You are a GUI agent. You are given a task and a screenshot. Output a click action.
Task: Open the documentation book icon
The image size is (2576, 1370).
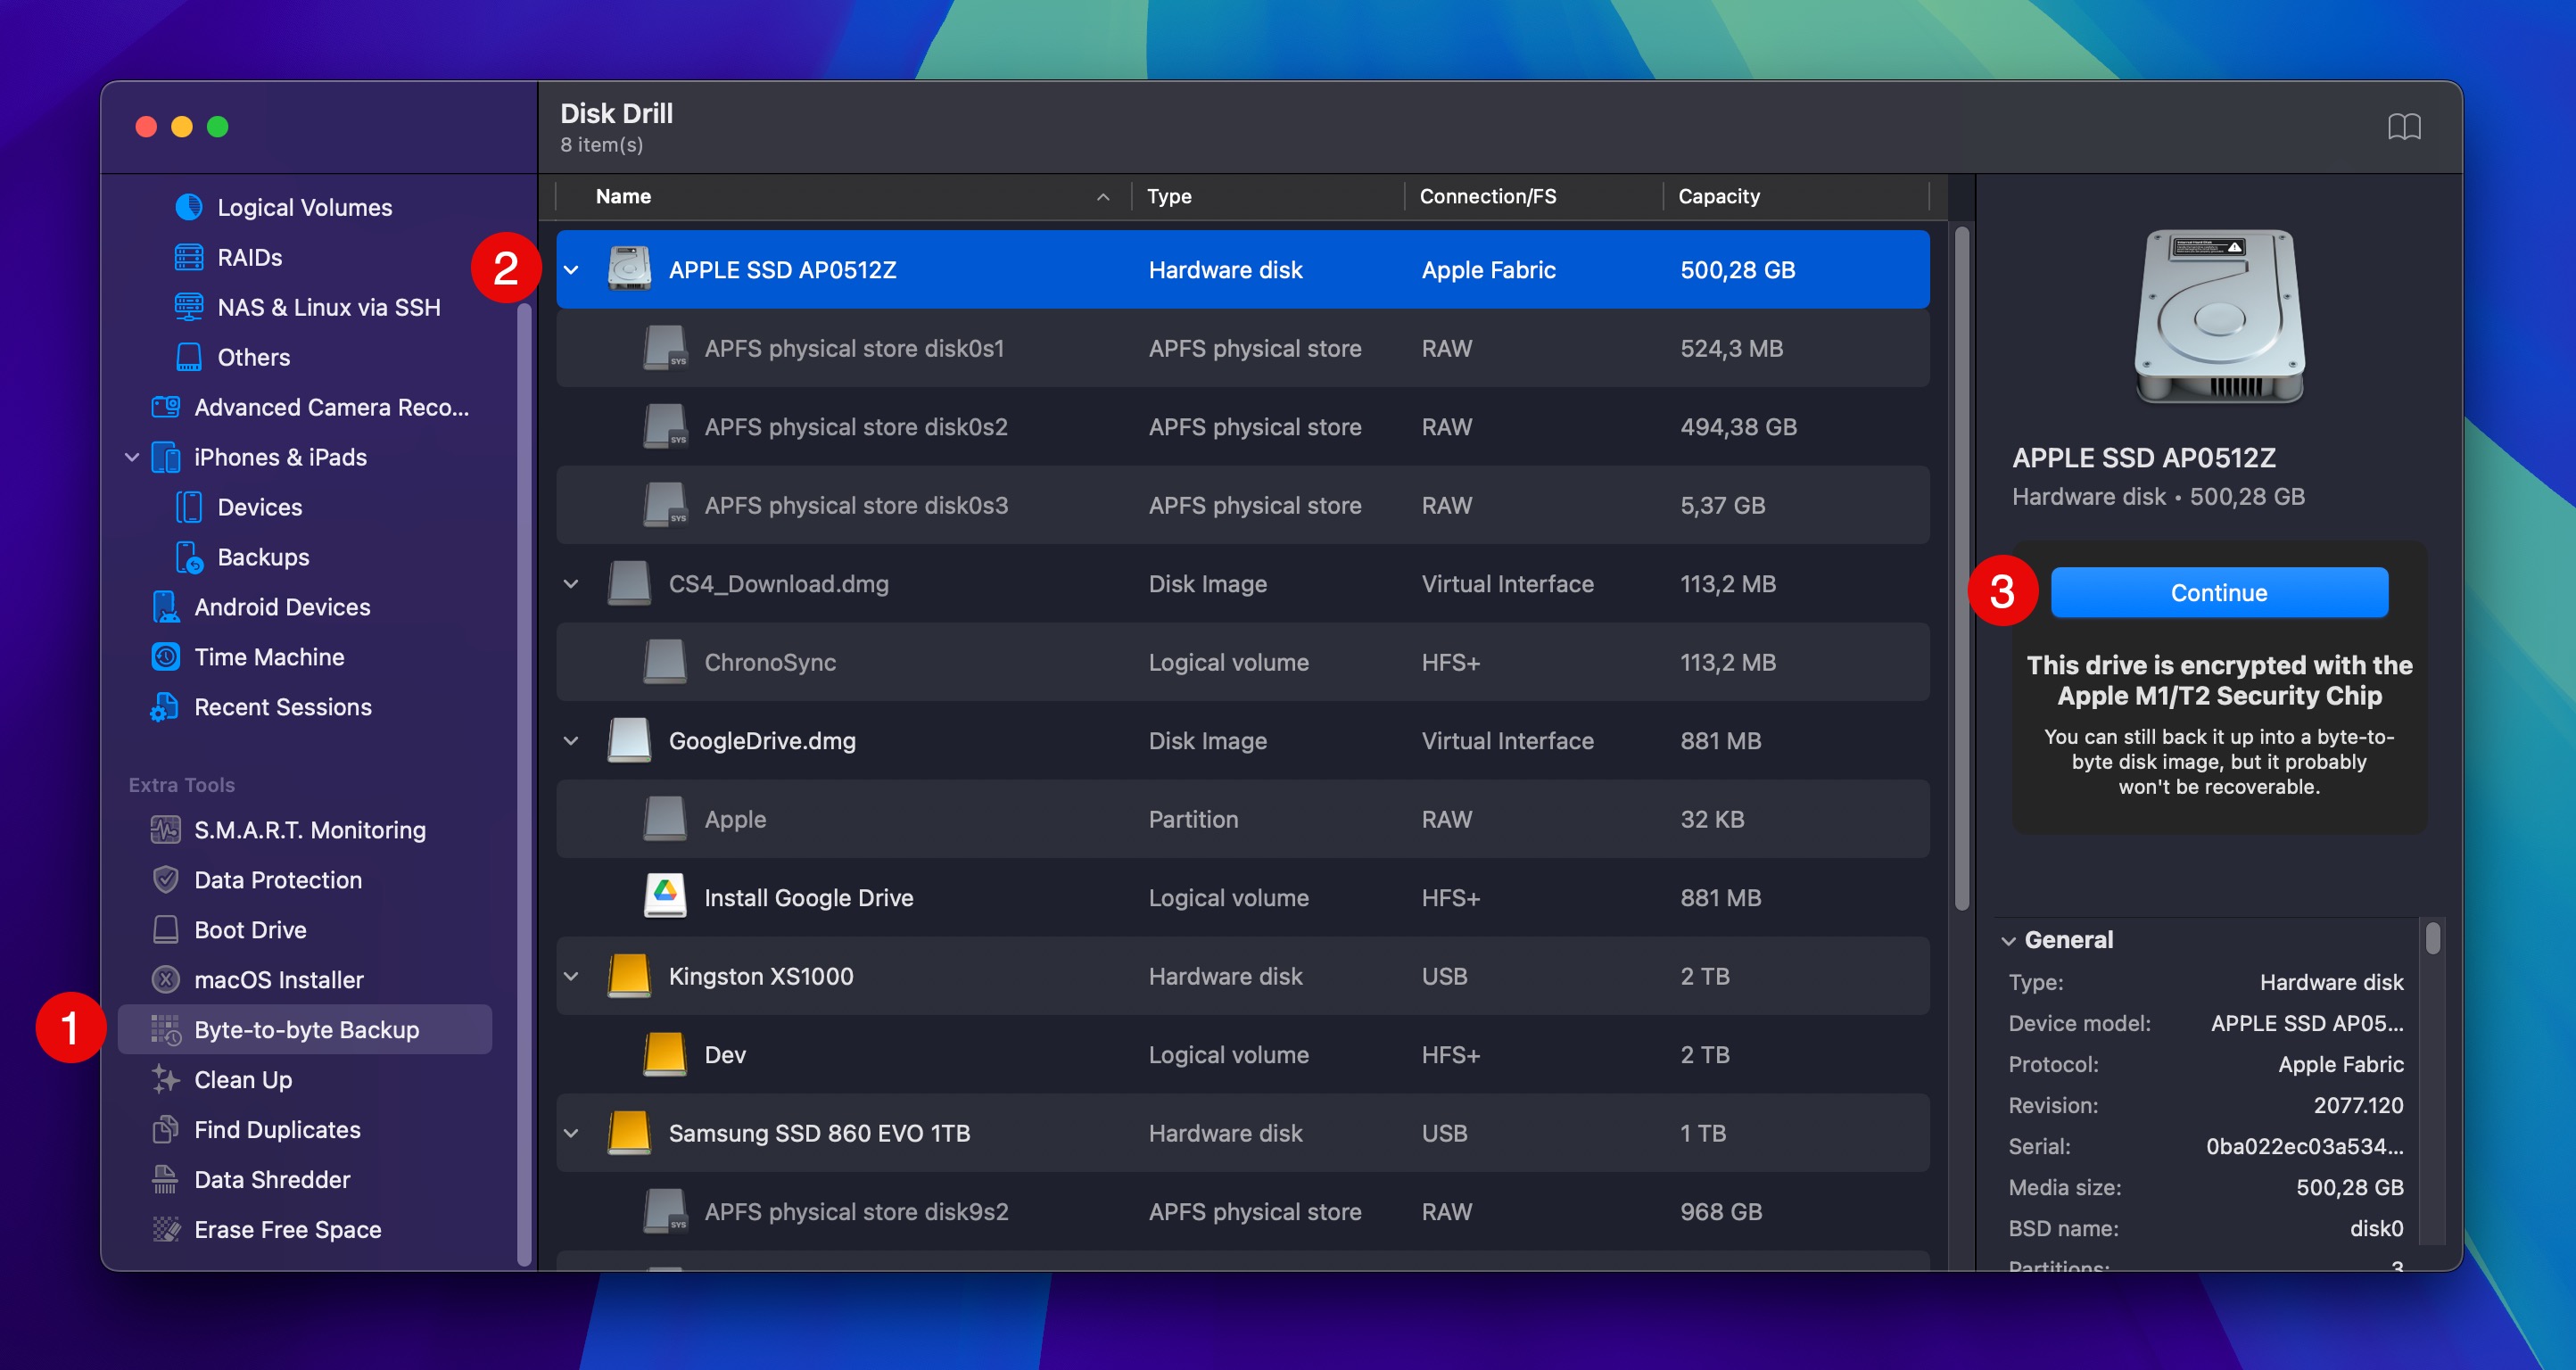(2406, 126)
